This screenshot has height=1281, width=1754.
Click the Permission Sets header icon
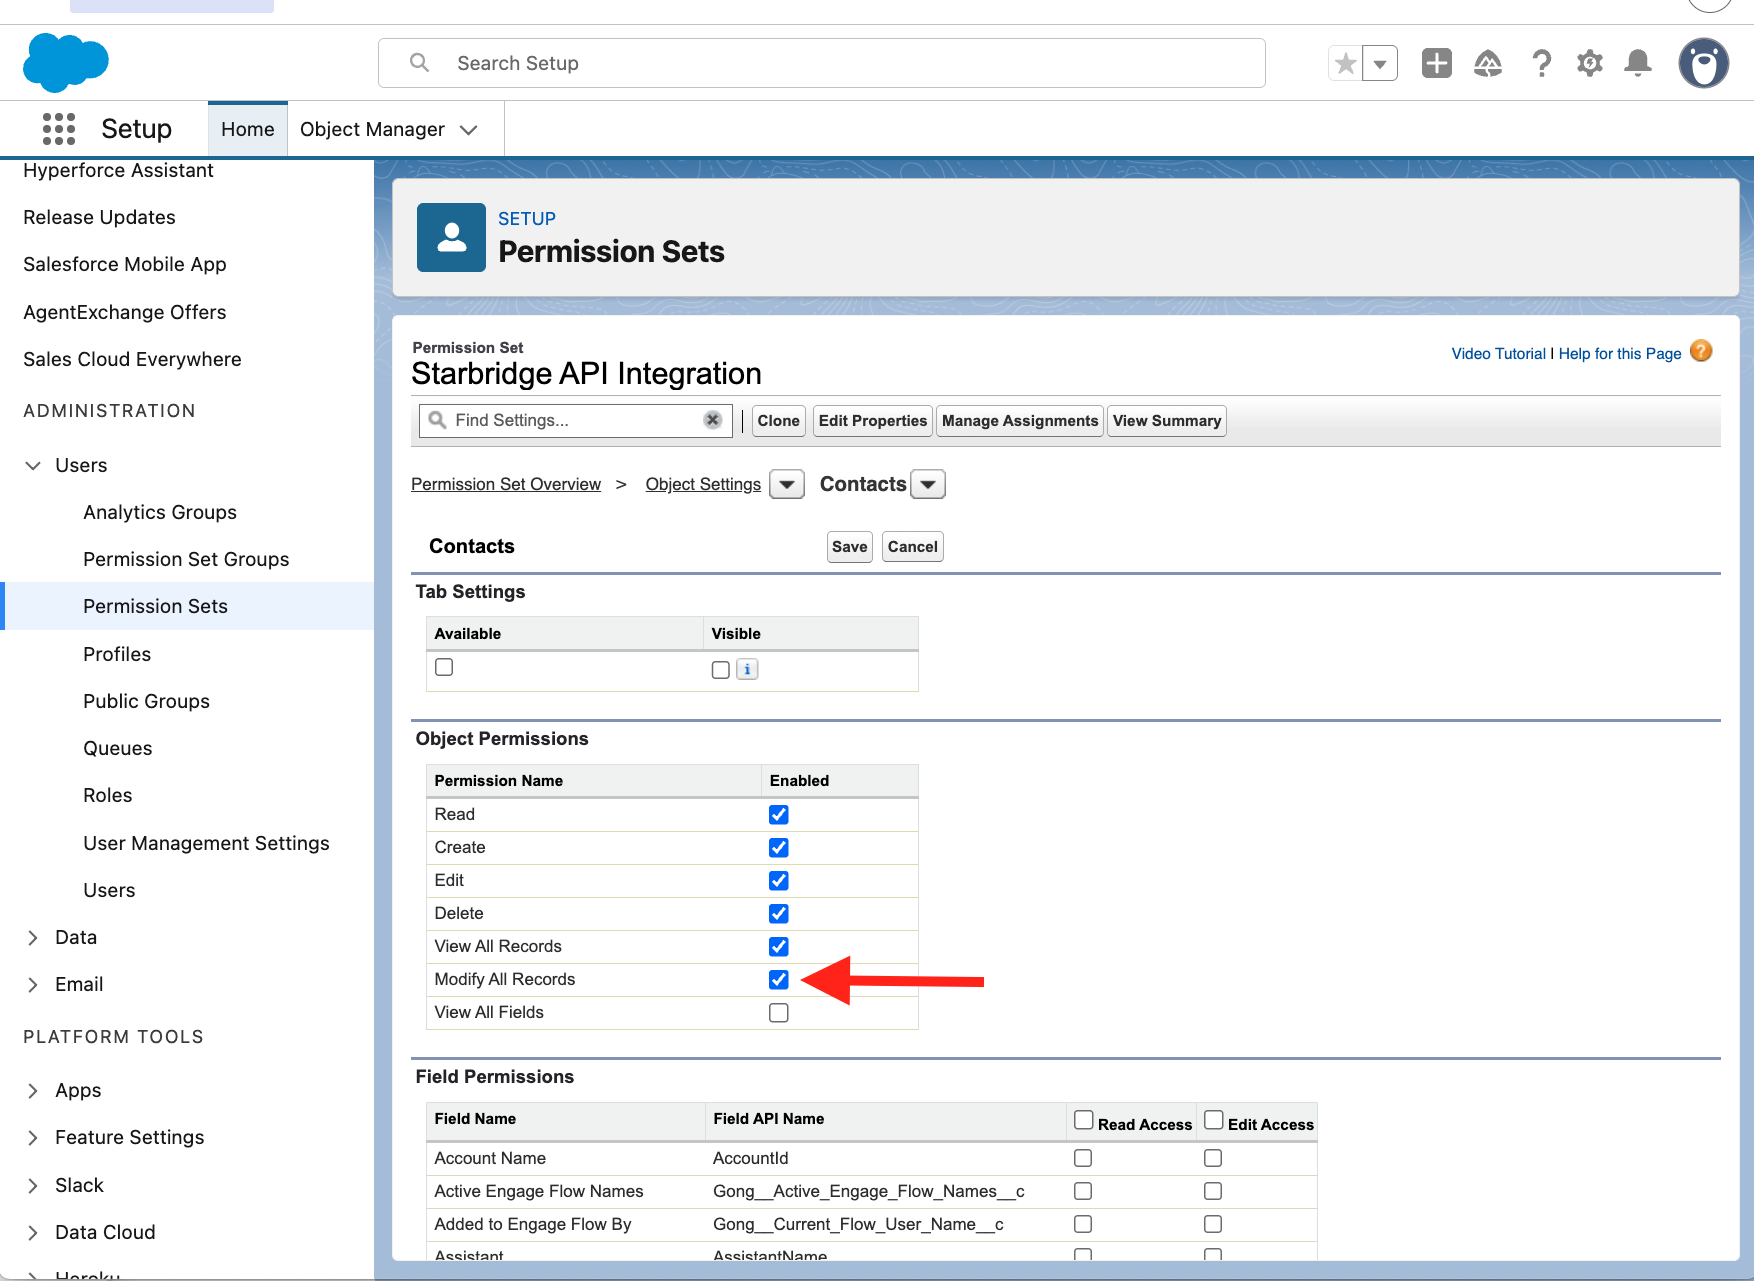pyautogui.click(x=452, y=238)
